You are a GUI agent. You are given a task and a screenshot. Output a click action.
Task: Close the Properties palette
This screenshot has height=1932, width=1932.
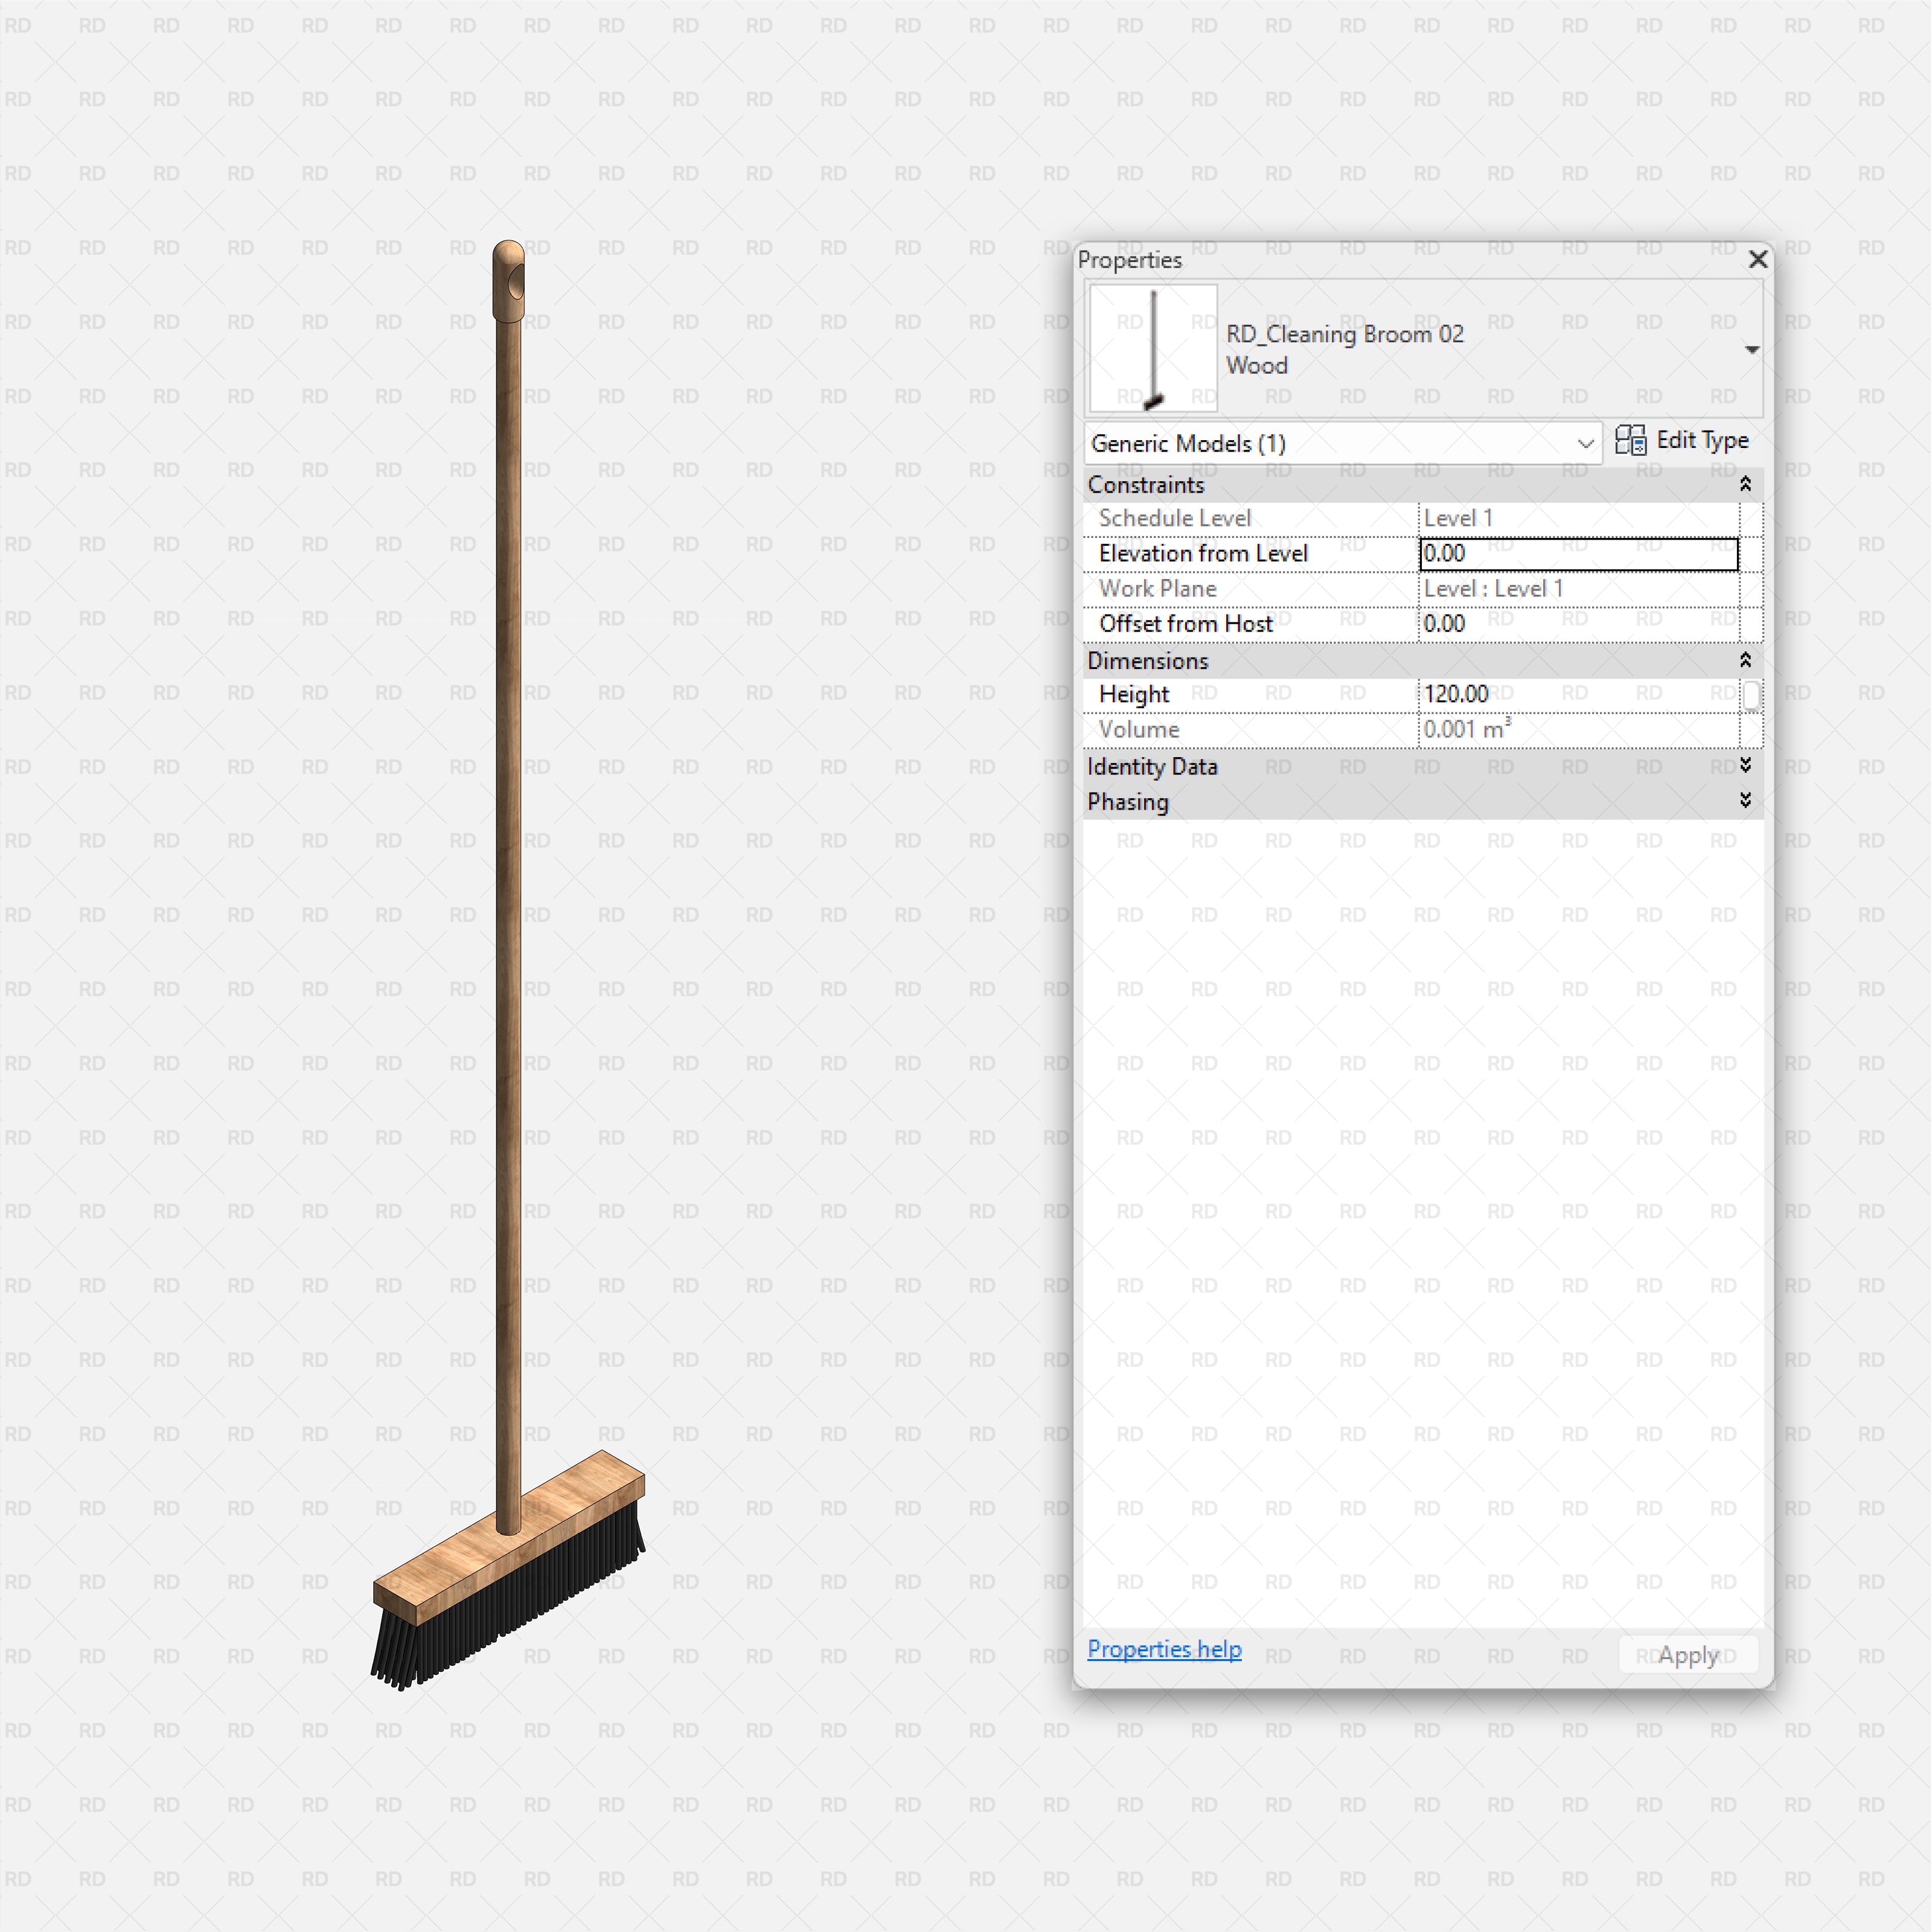(x=1758, y=259)
